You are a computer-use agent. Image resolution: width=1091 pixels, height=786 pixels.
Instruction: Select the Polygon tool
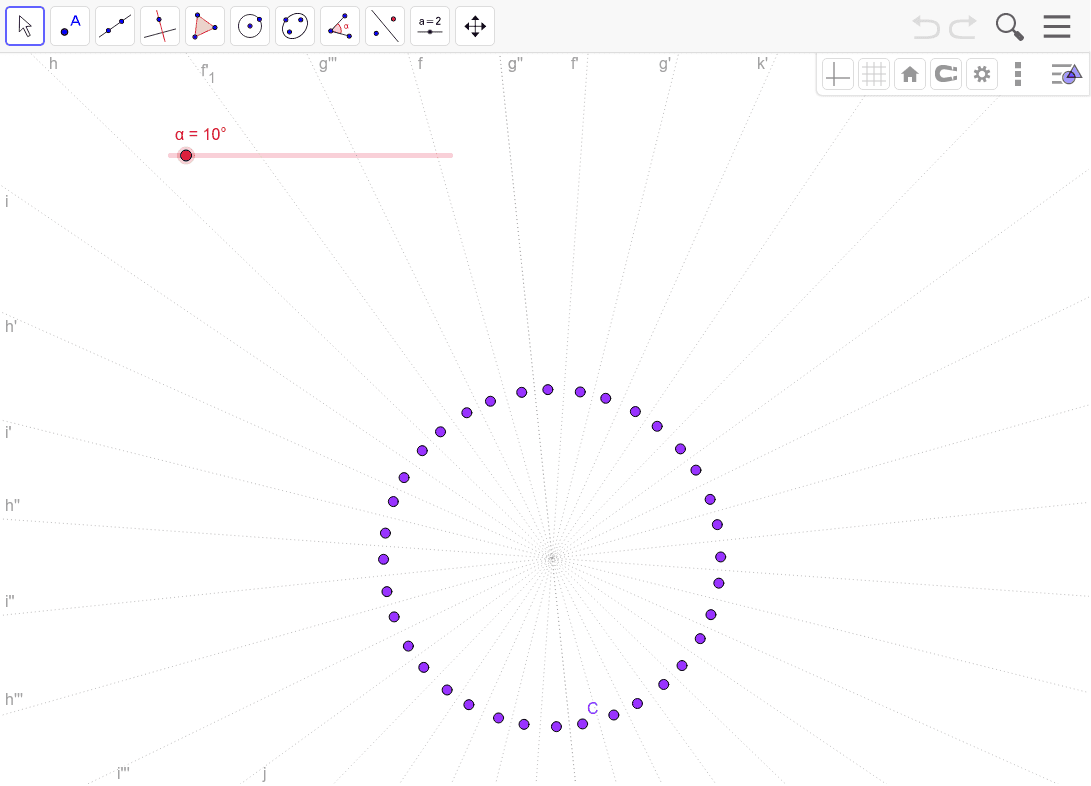click(205, 26)
